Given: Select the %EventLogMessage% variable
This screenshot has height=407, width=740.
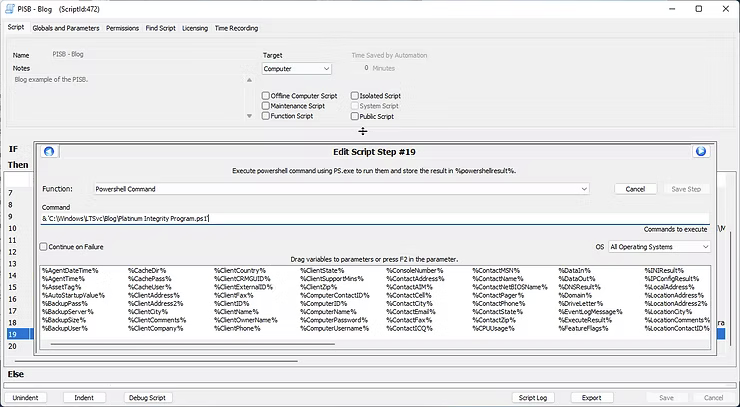Looking at the screenshot, I should point(590,312).
